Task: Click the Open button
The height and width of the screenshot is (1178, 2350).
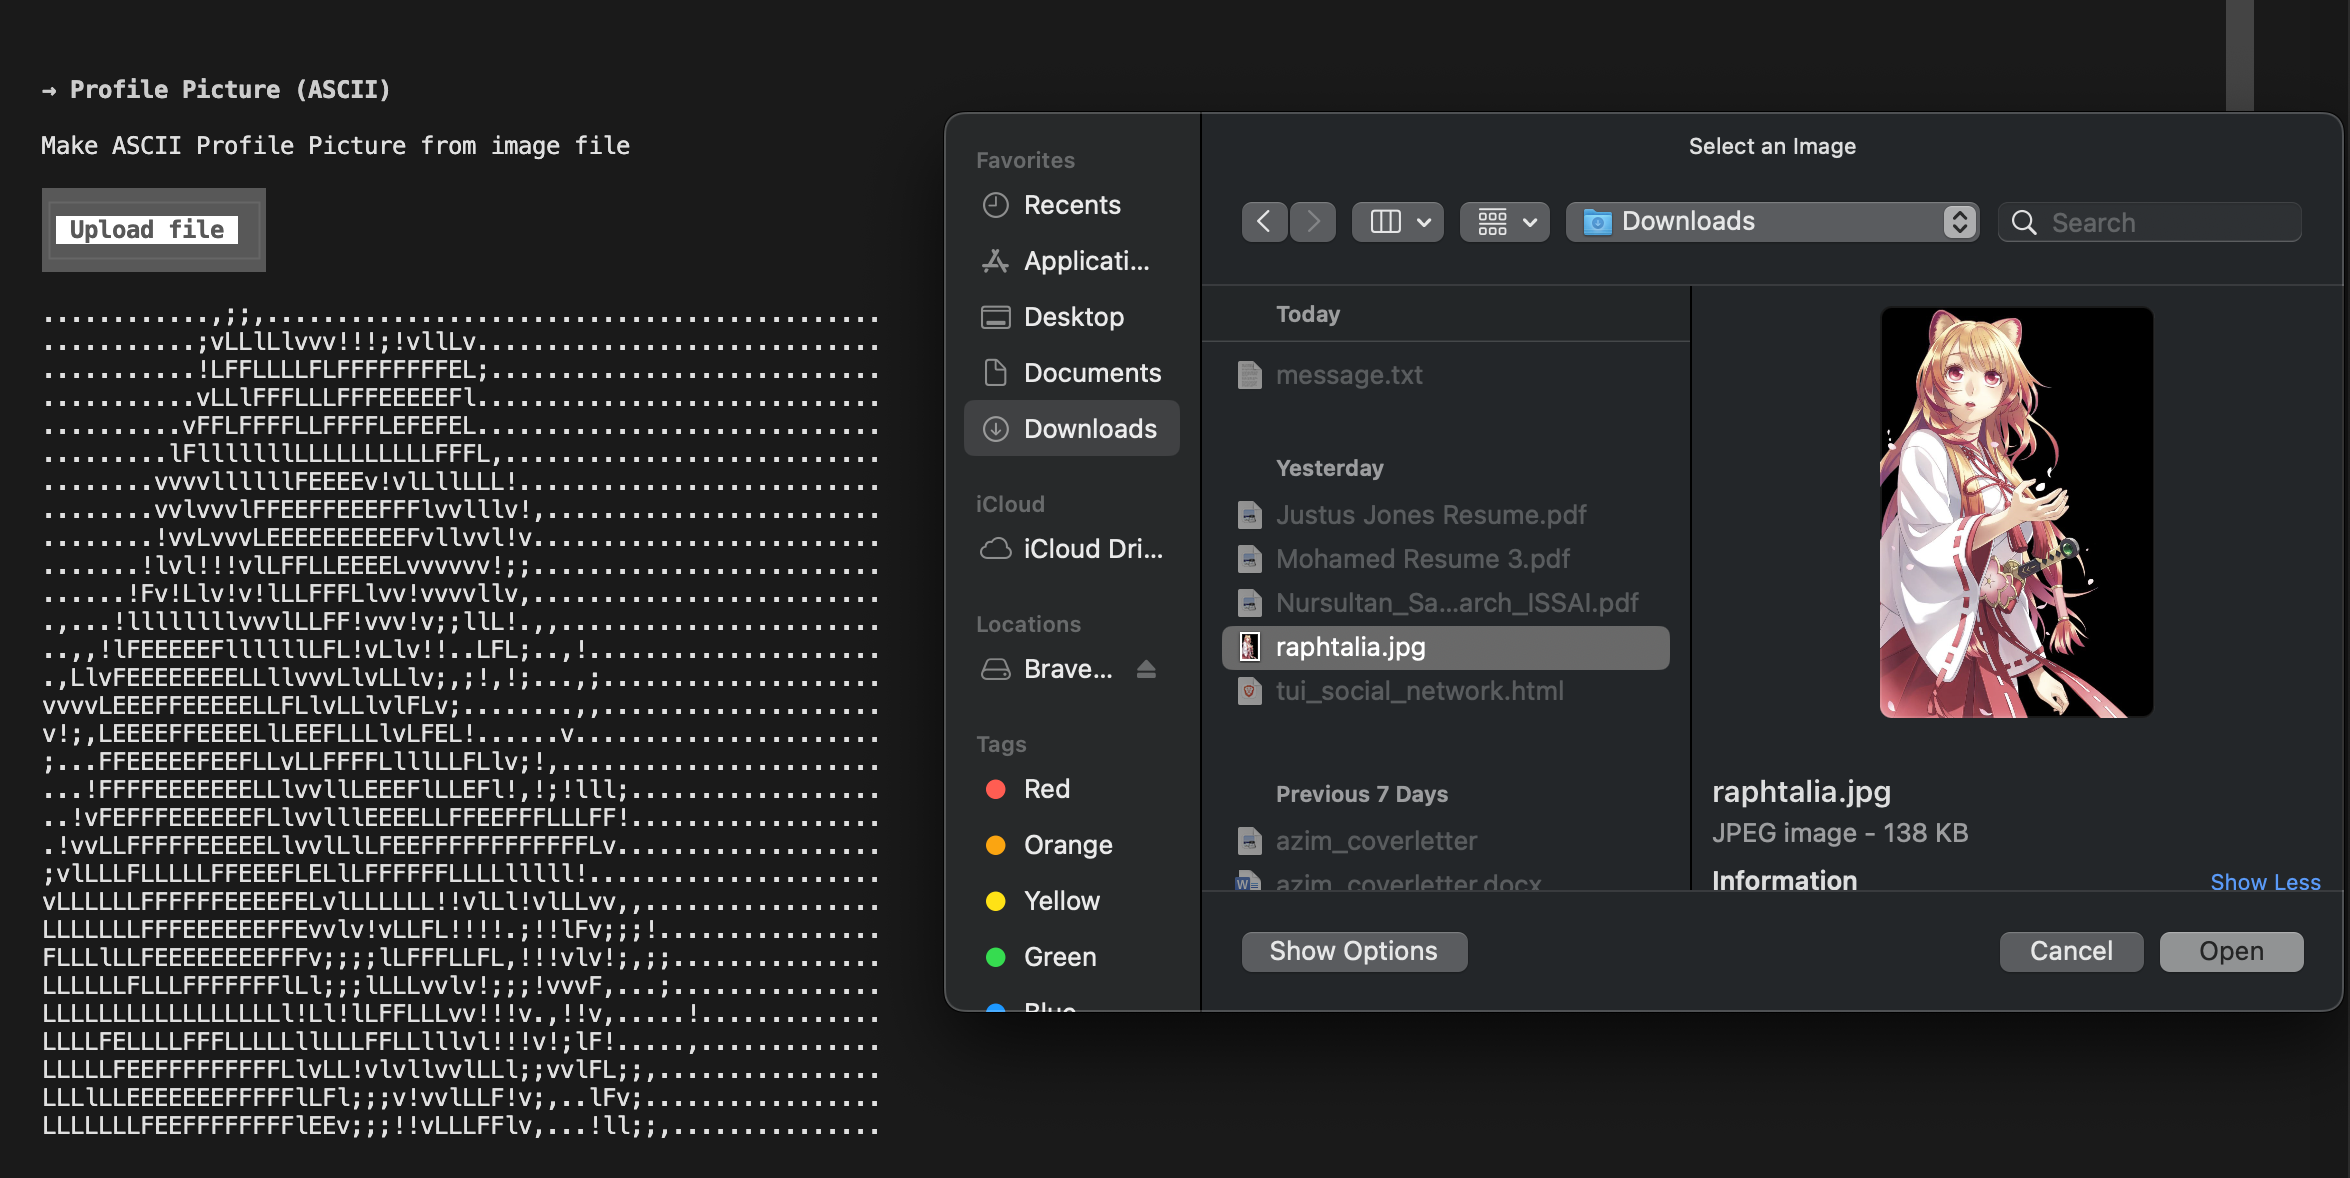Action: 2230,951
